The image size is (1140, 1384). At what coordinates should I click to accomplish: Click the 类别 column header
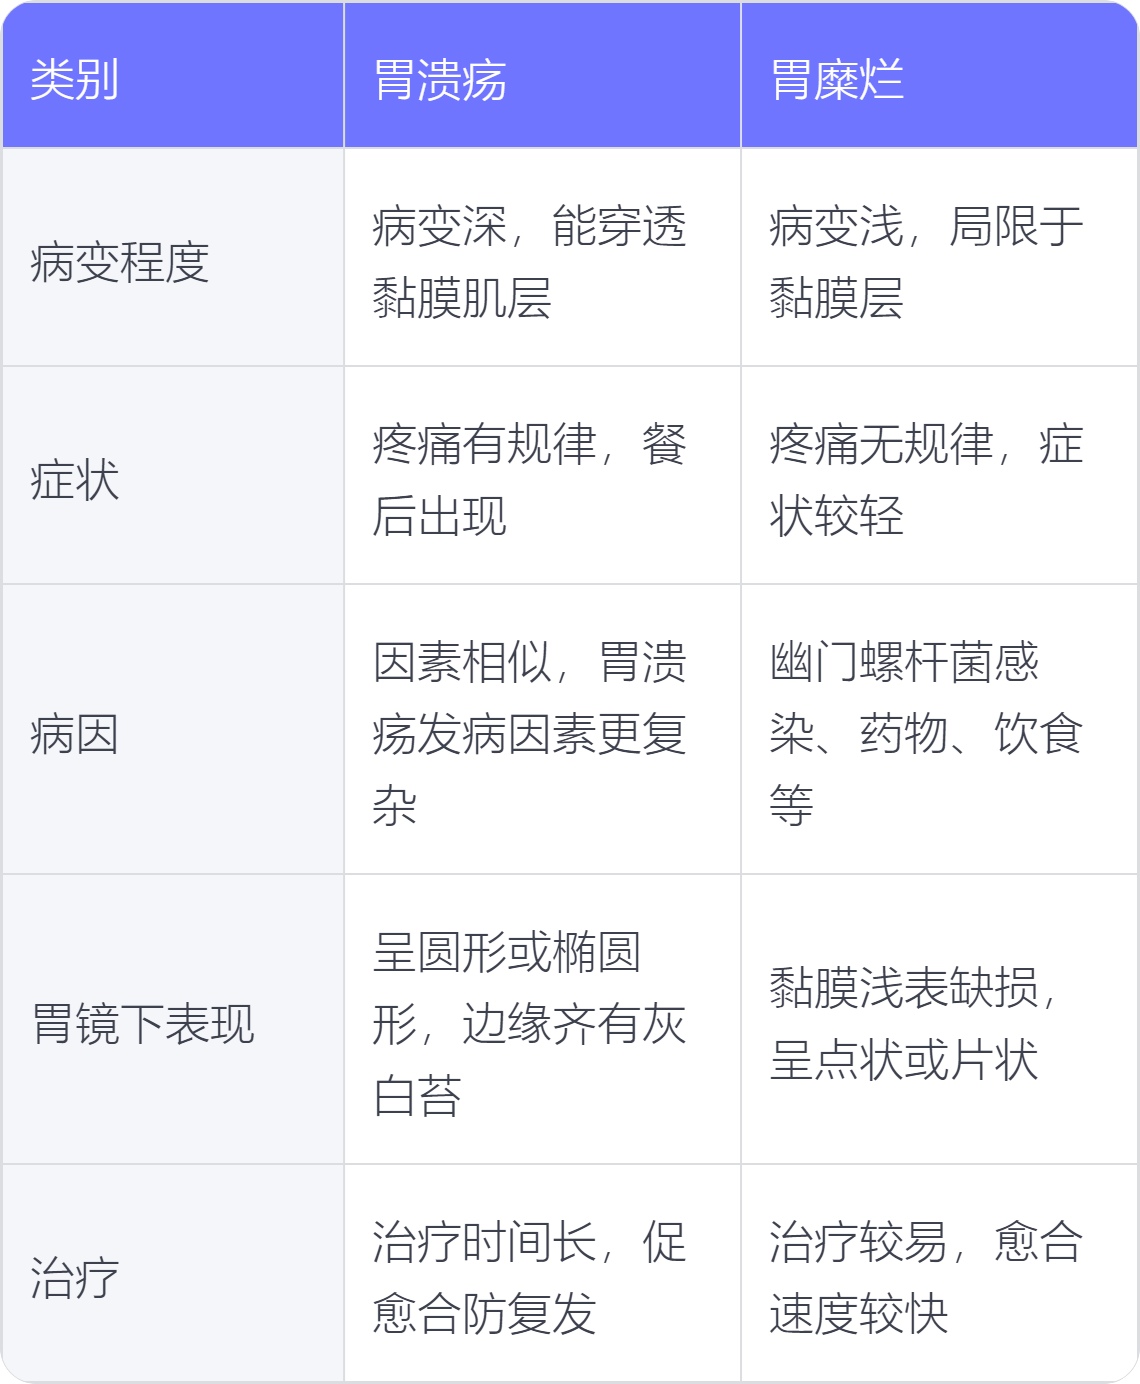[x=75, y=80]
